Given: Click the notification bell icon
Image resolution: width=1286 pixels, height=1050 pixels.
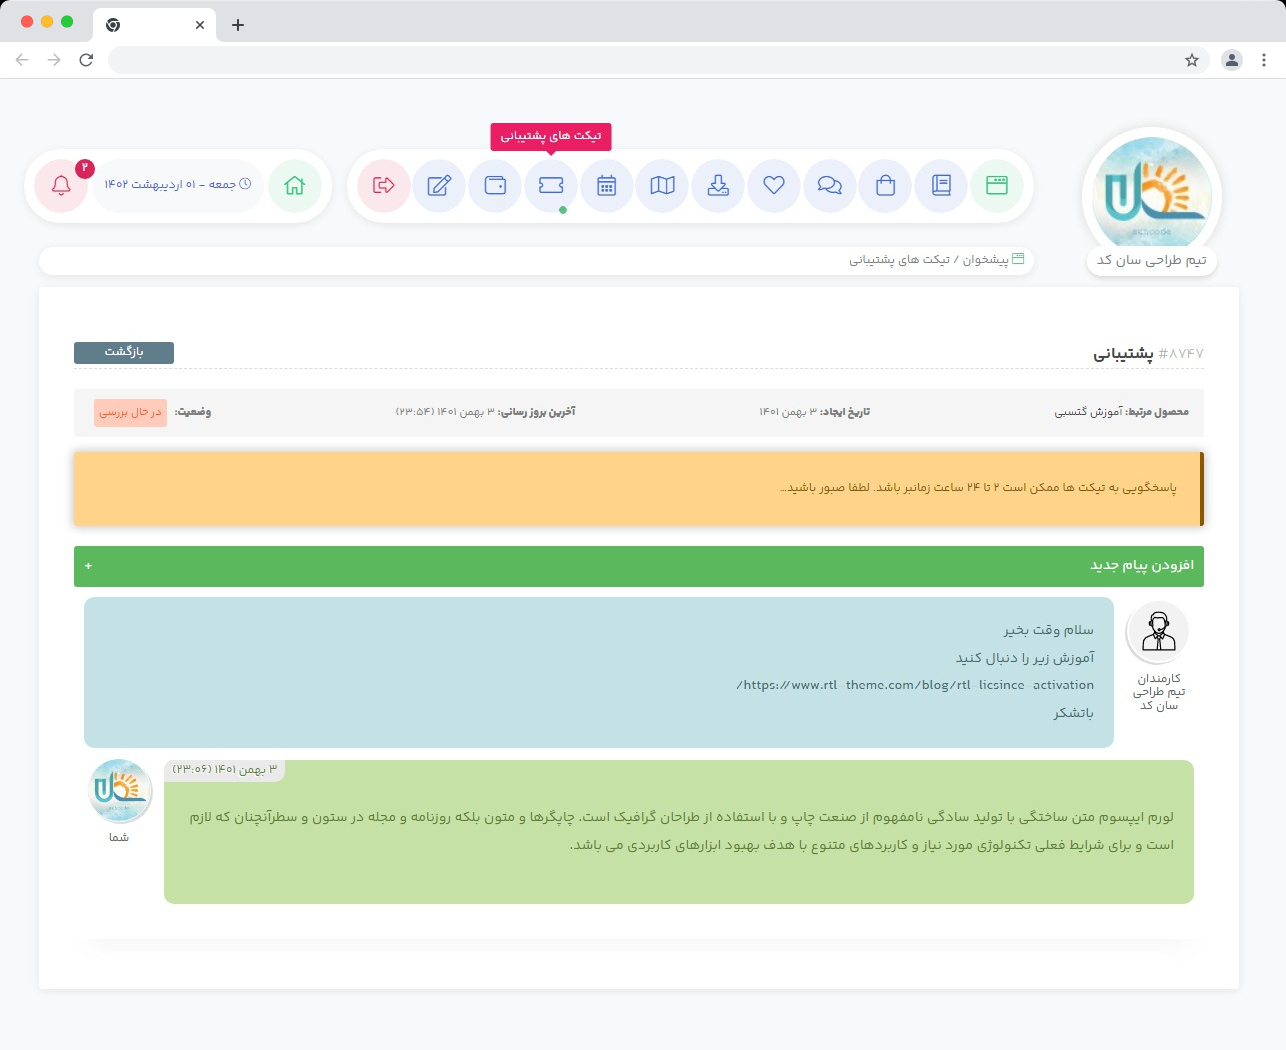Looking at the screenshot, I should pos(61,186).
